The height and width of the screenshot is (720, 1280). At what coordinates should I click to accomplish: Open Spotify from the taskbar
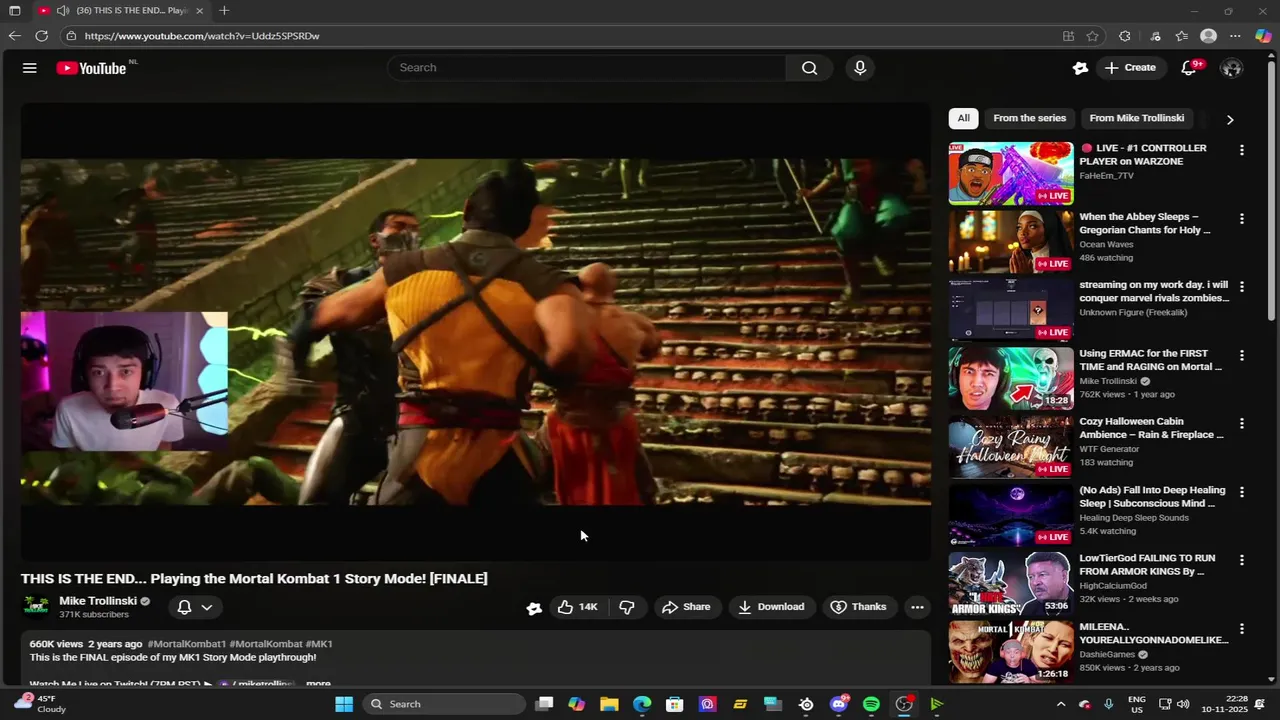871,704
